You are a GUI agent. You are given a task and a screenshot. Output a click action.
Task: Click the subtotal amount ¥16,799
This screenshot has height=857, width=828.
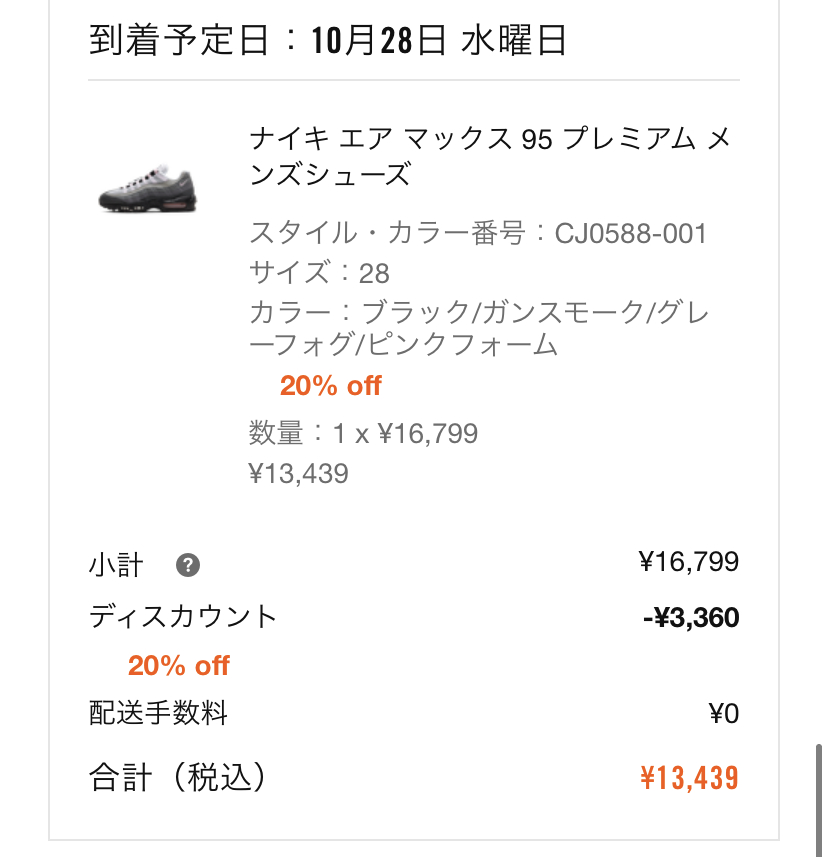coord(689,562)
